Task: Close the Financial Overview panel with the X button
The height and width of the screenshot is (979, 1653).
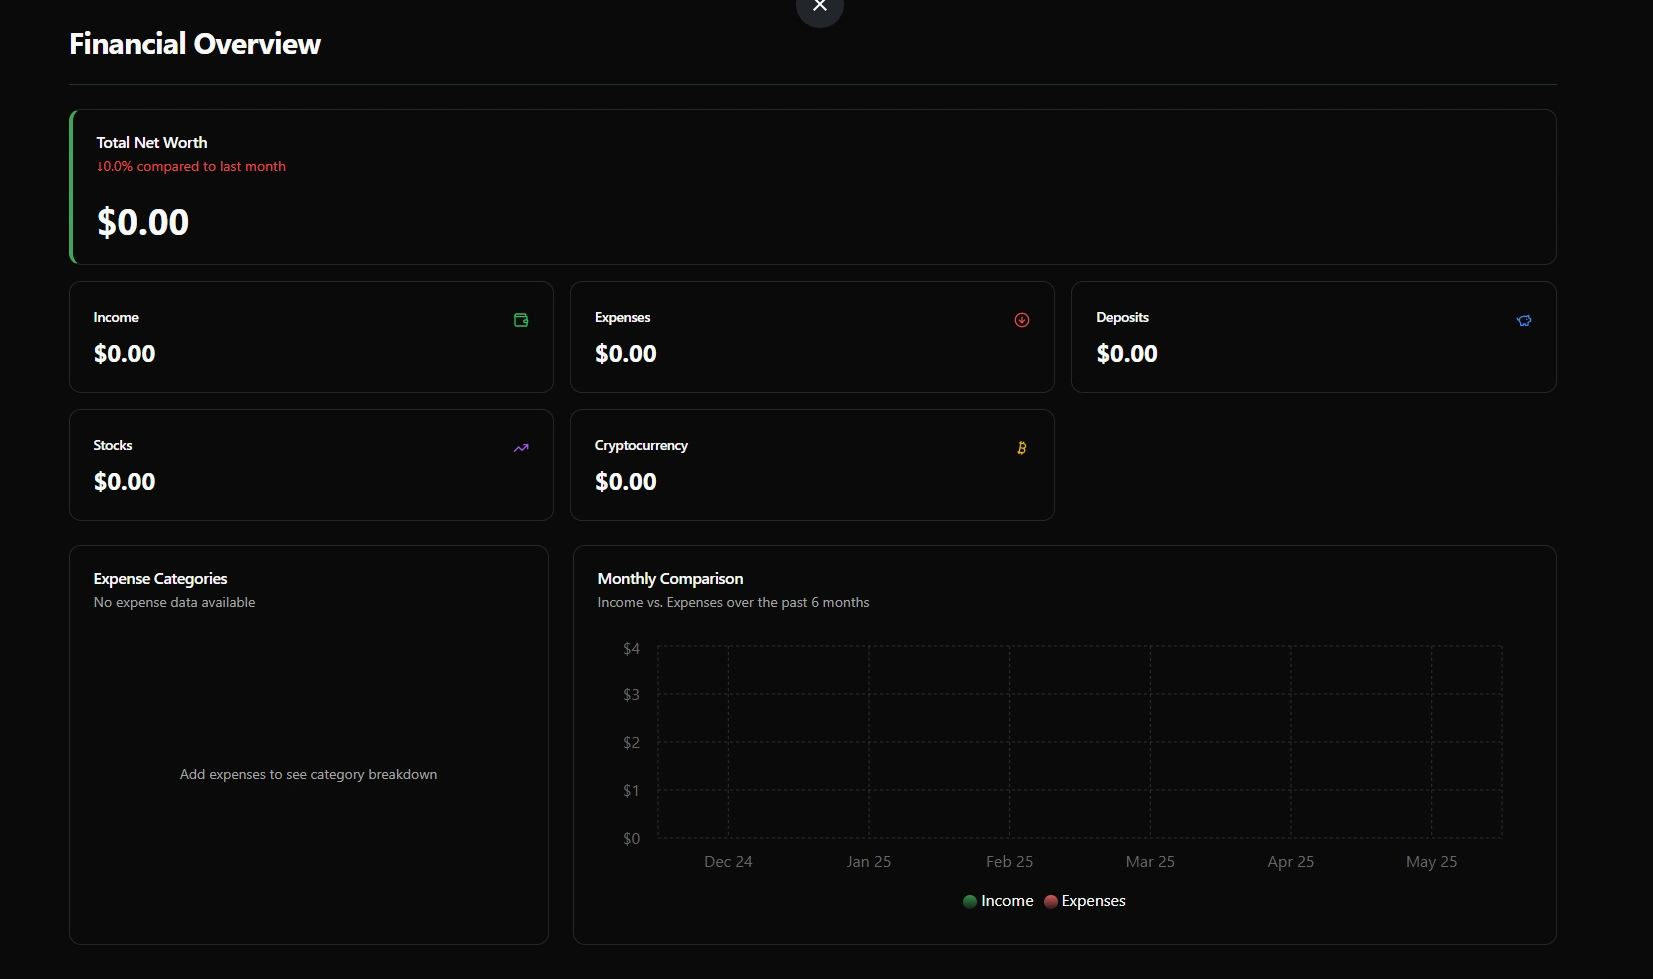Action: (x=820, y=6)
